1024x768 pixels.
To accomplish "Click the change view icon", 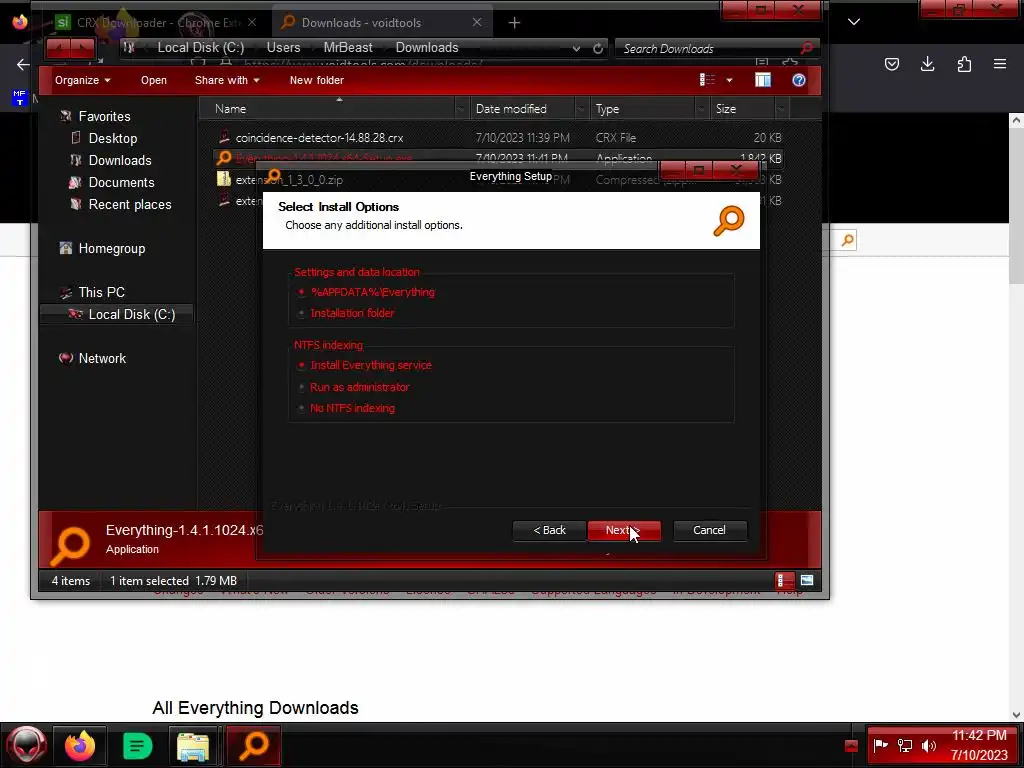I will coord(707,80).
